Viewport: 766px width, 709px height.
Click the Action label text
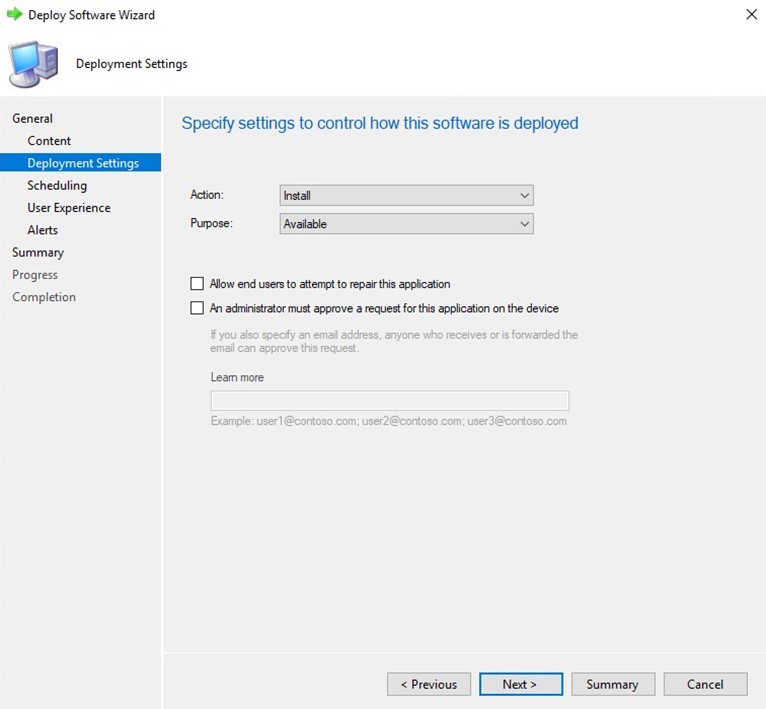point(207,194)
